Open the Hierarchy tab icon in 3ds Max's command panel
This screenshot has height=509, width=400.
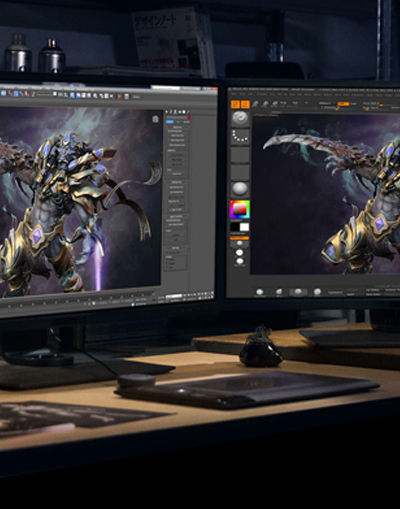(176, 112)
